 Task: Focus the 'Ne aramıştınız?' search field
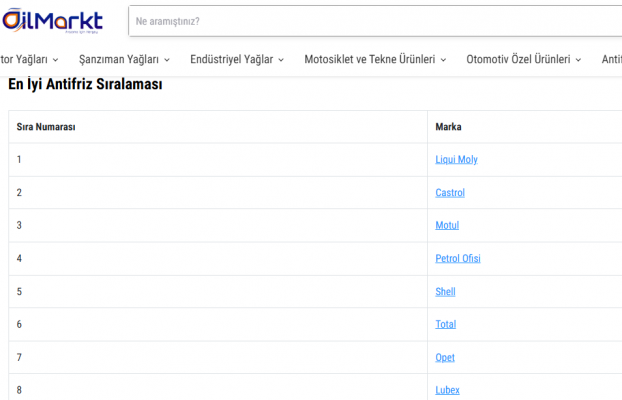[x=375, y=21]
